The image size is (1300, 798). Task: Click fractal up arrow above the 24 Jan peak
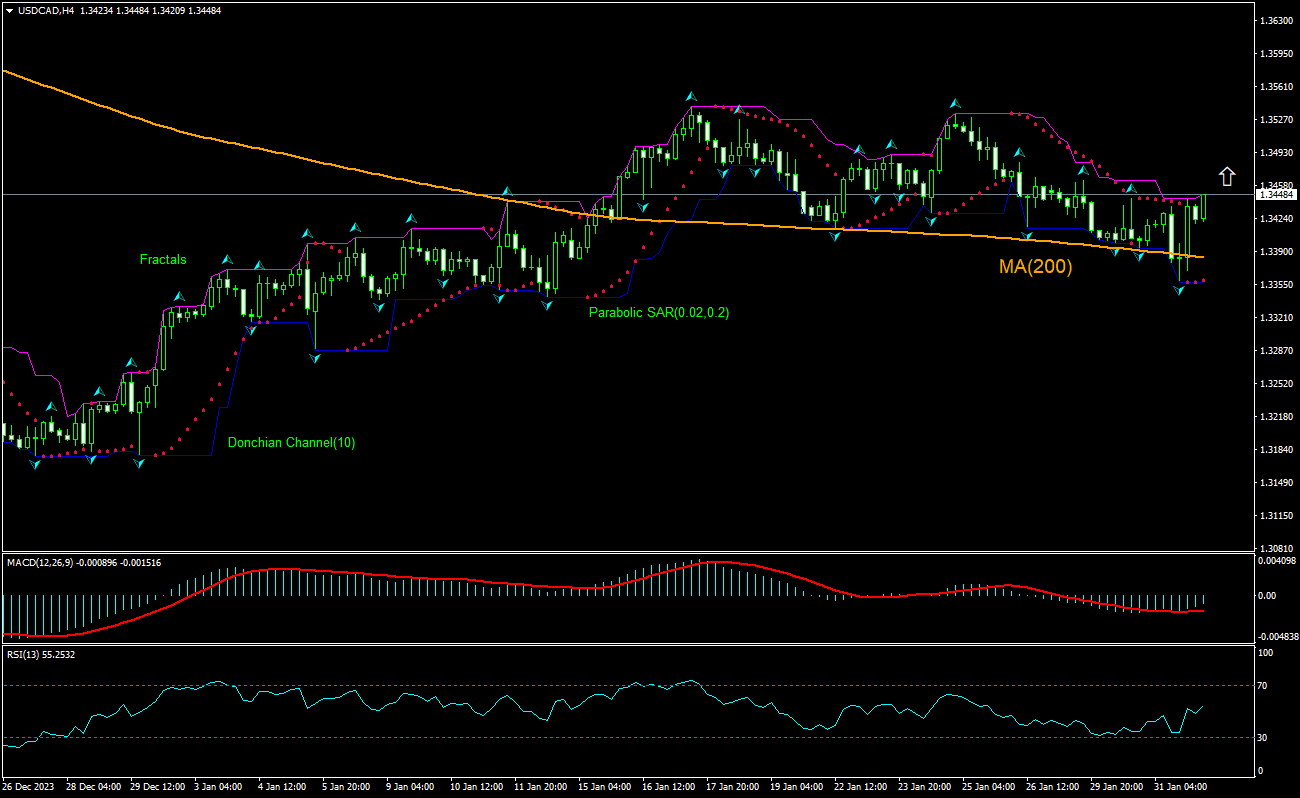pyautogui.click(x=955, y=104)
